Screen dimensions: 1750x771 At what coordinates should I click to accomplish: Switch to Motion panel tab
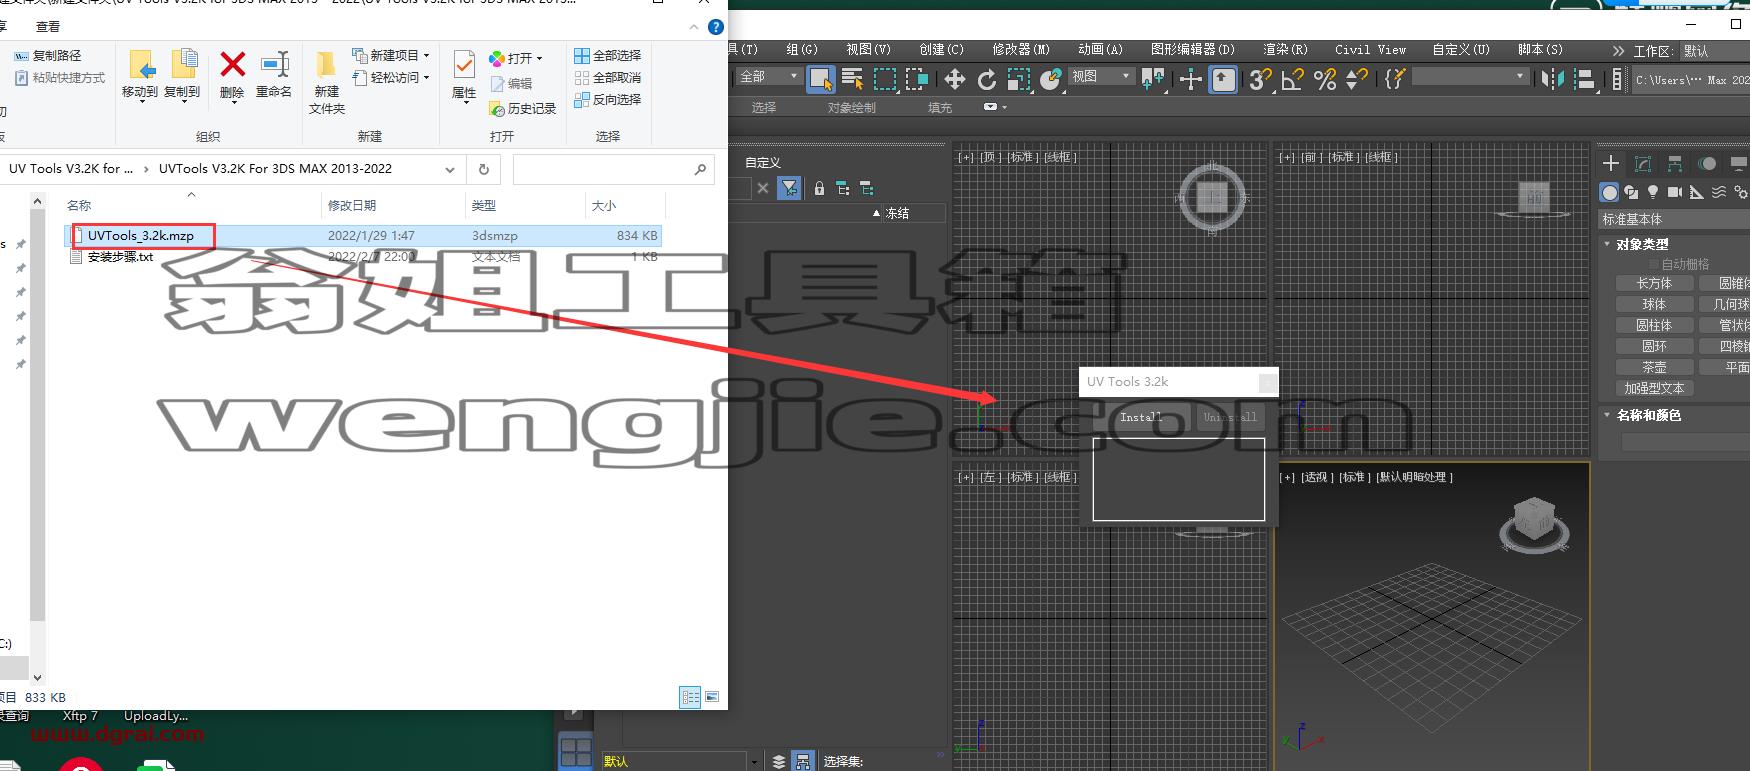tap(1708, 163)
